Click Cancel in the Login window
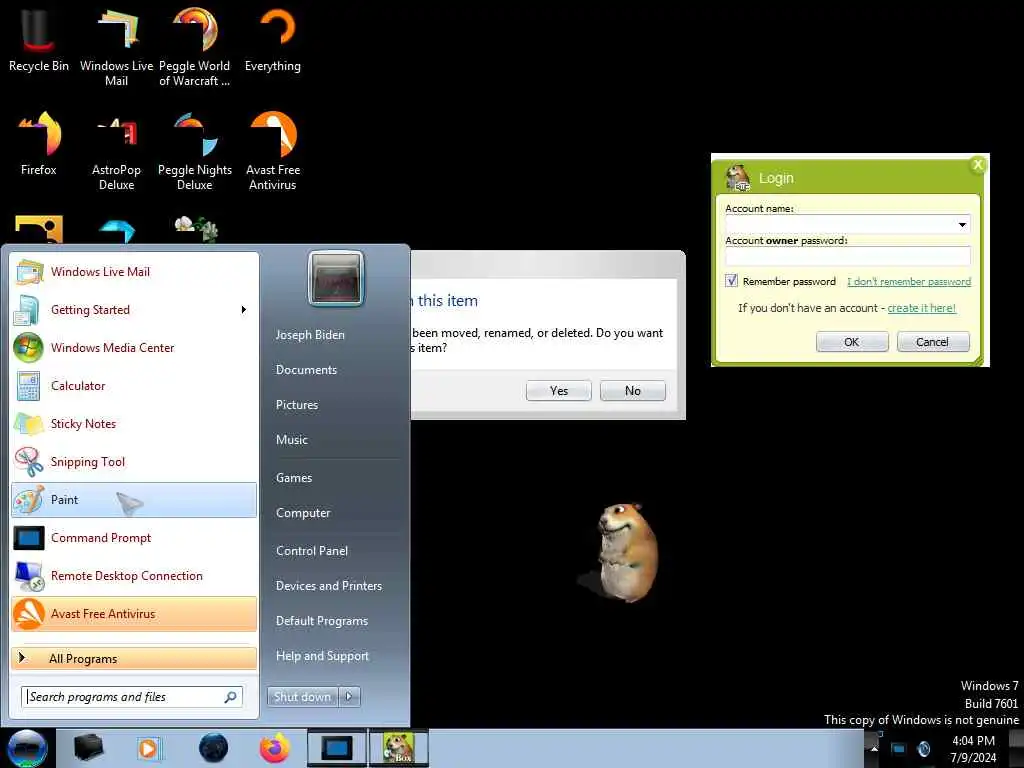 [933, 342]
